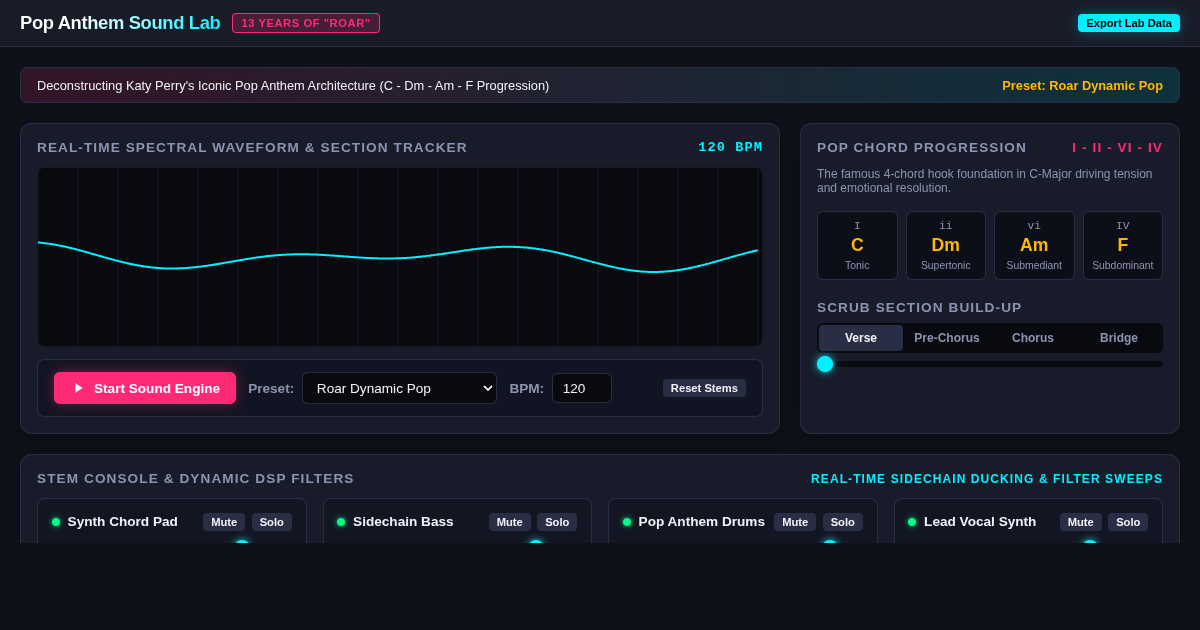Select the Dm Supertonic chord card
Viewport: 1200px width, 630px height.
click(x=946, y=245)
